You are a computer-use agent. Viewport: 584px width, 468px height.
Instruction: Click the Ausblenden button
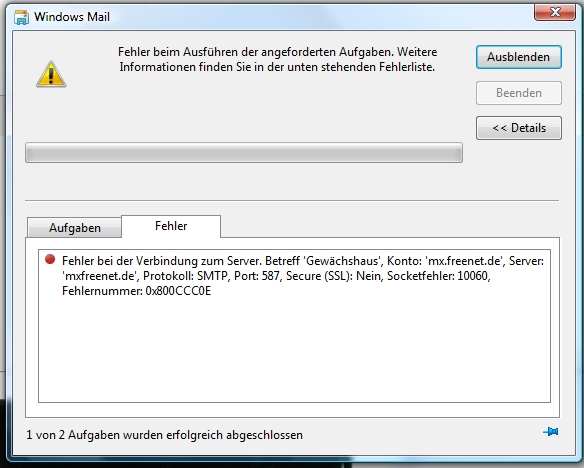point(519,57)
